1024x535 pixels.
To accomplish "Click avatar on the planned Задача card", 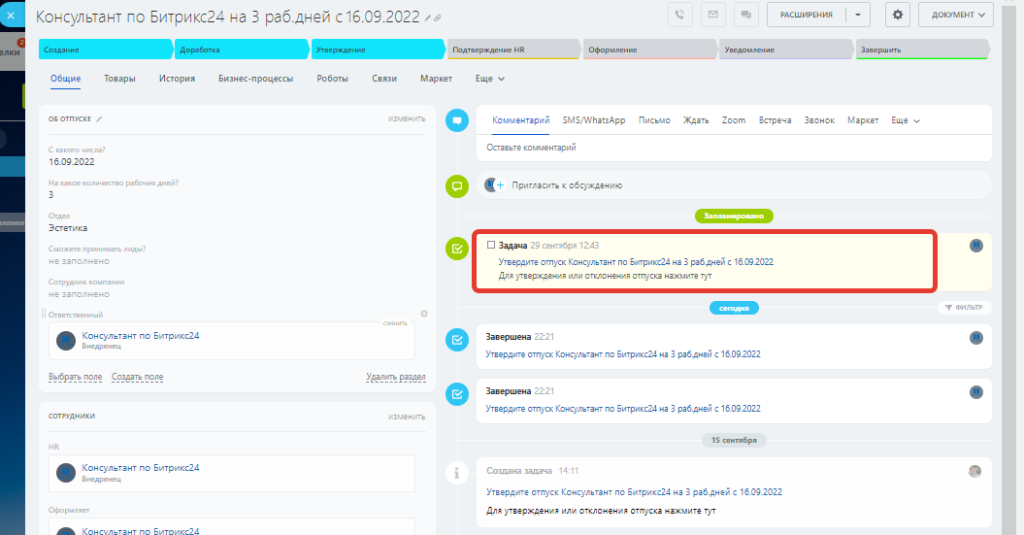I will [x=976, y=246].
